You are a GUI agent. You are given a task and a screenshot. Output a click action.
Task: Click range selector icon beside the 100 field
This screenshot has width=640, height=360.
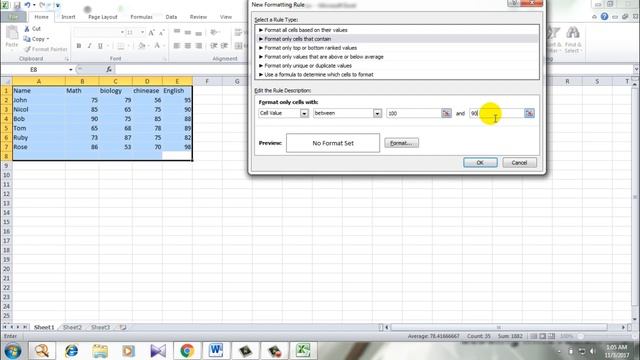tap(447, 113)
